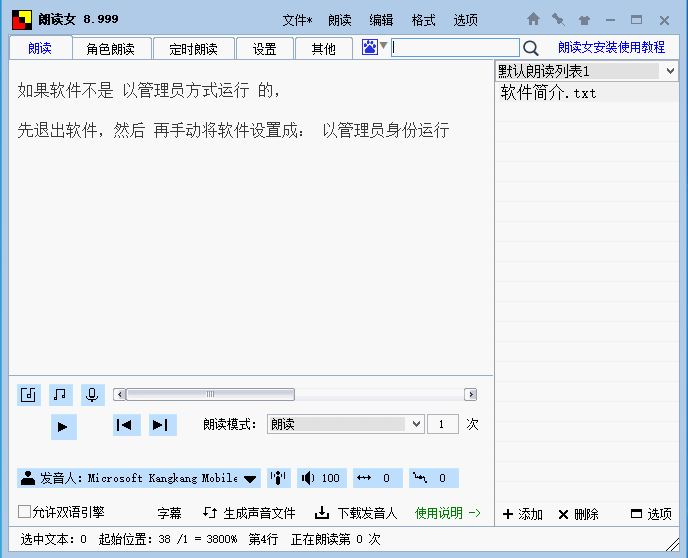
Task: Click the voice tuning icon beside speaker
Action: coord(279,478)
